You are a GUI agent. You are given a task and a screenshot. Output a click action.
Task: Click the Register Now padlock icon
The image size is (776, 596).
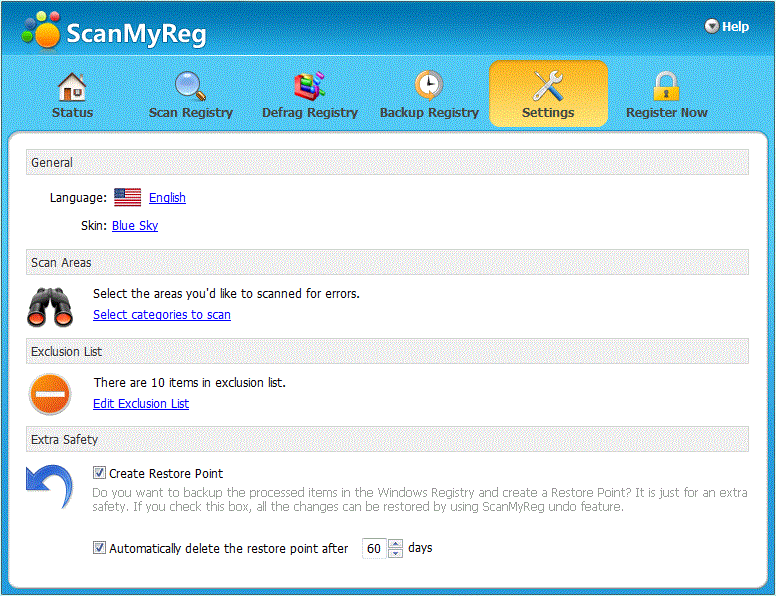(x=666, y=86)
